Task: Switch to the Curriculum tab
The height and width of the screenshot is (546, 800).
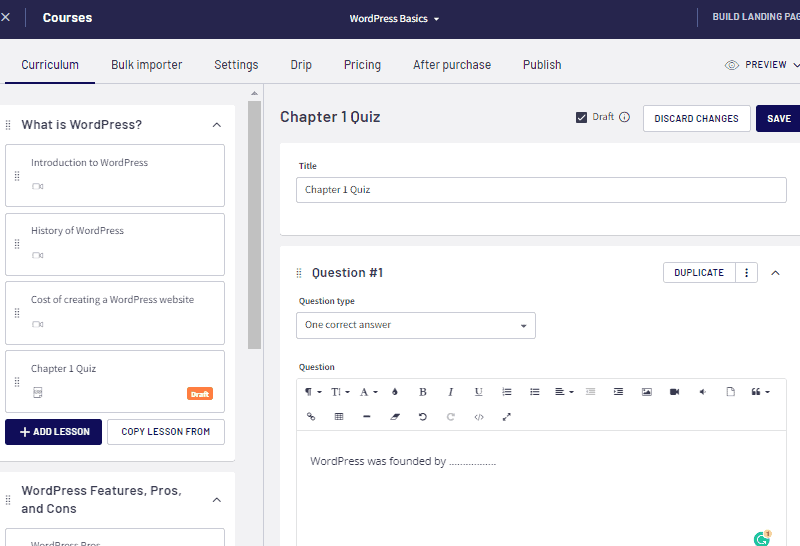Action: coord(50,65)
